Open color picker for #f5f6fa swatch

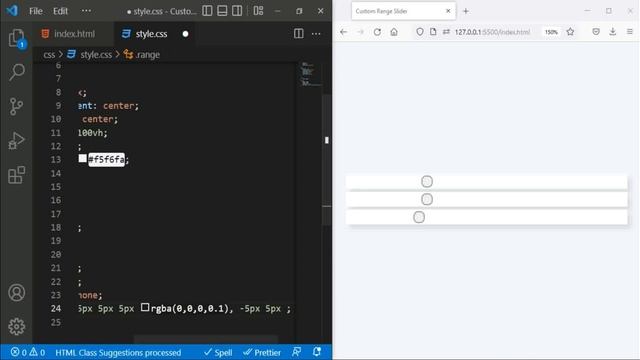click(82, 158)
